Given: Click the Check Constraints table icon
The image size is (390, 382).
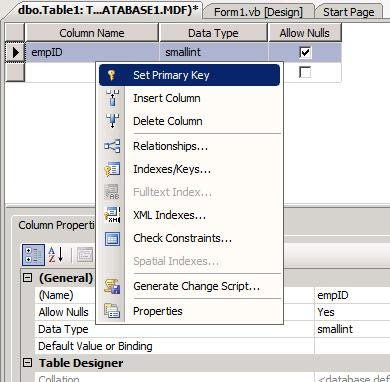Looking at the screenshot, I should click(112, 239).
